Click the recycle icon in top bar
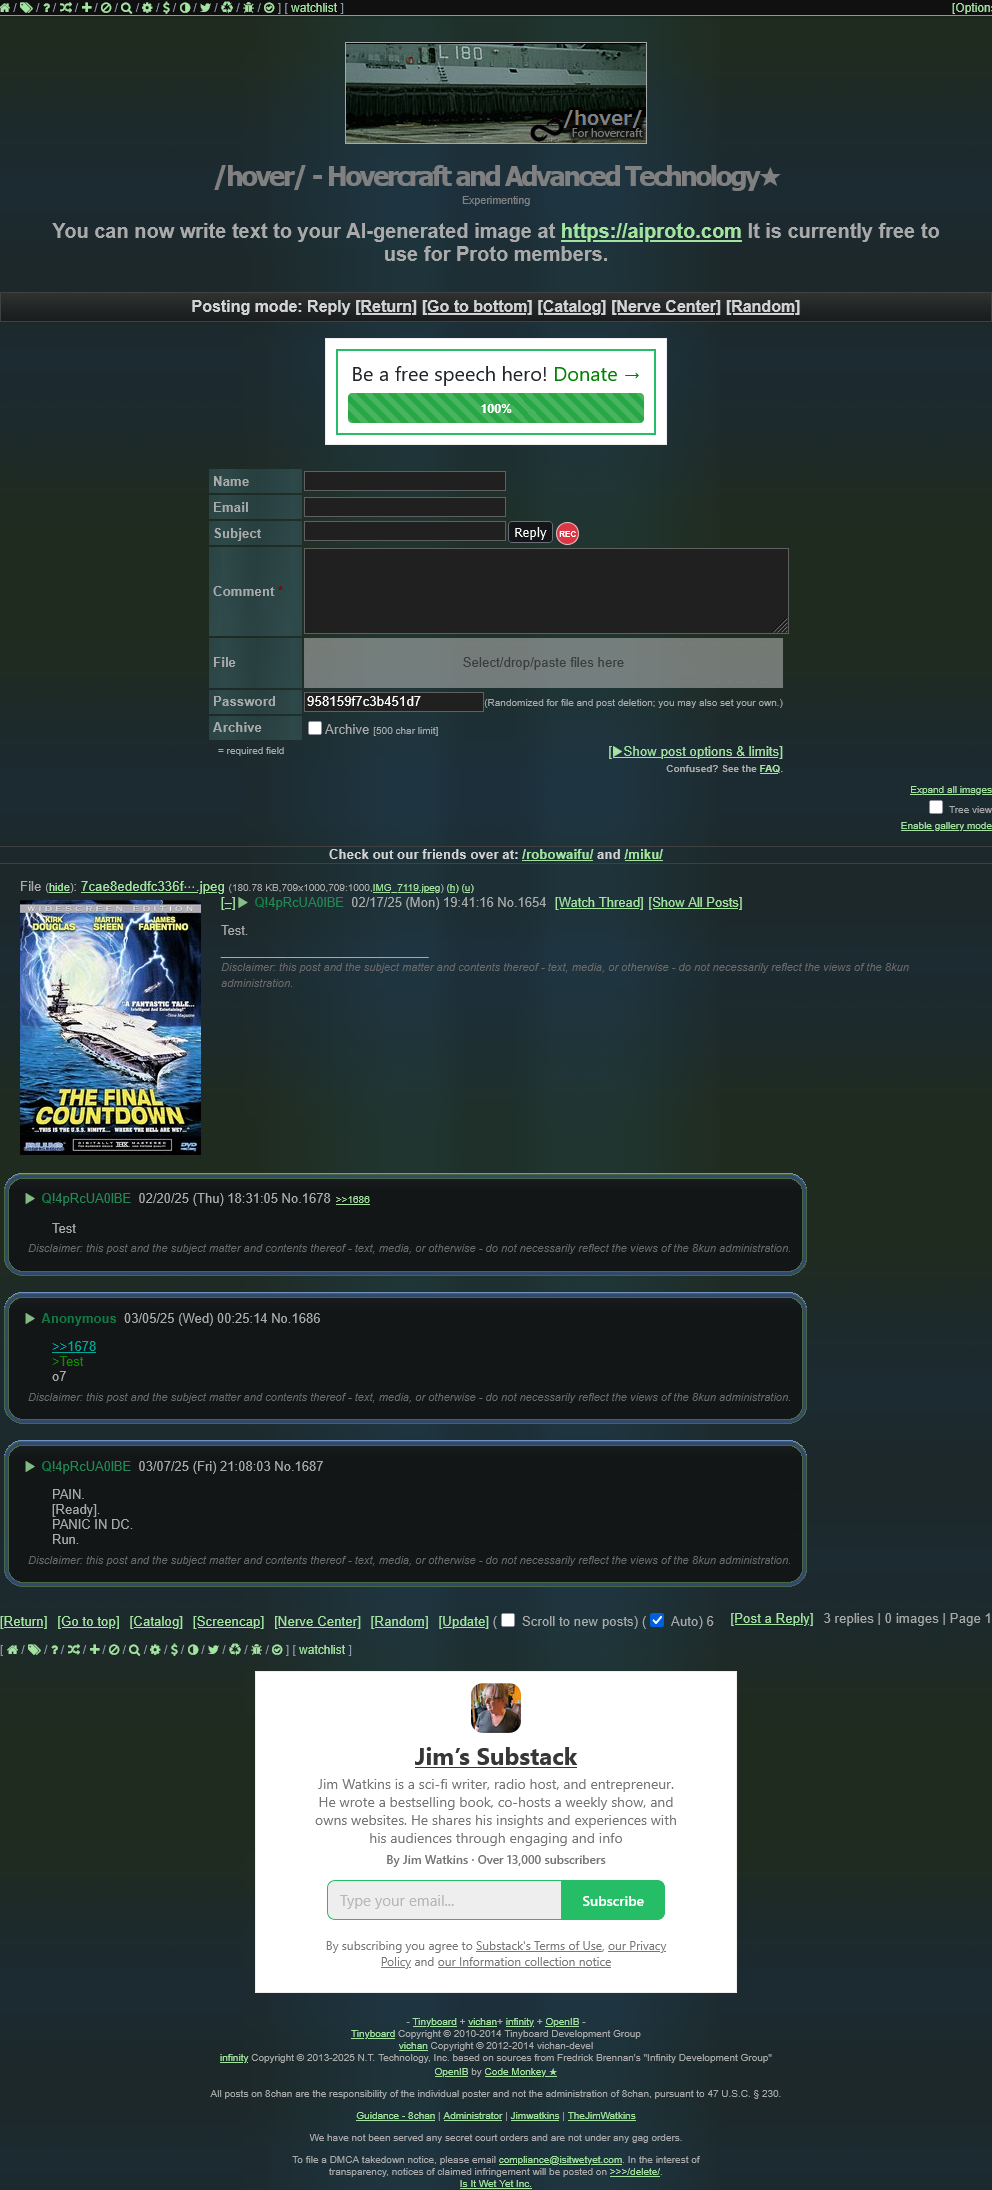The height and width of the screenshot is (2190, 992). tap(227, 7)
